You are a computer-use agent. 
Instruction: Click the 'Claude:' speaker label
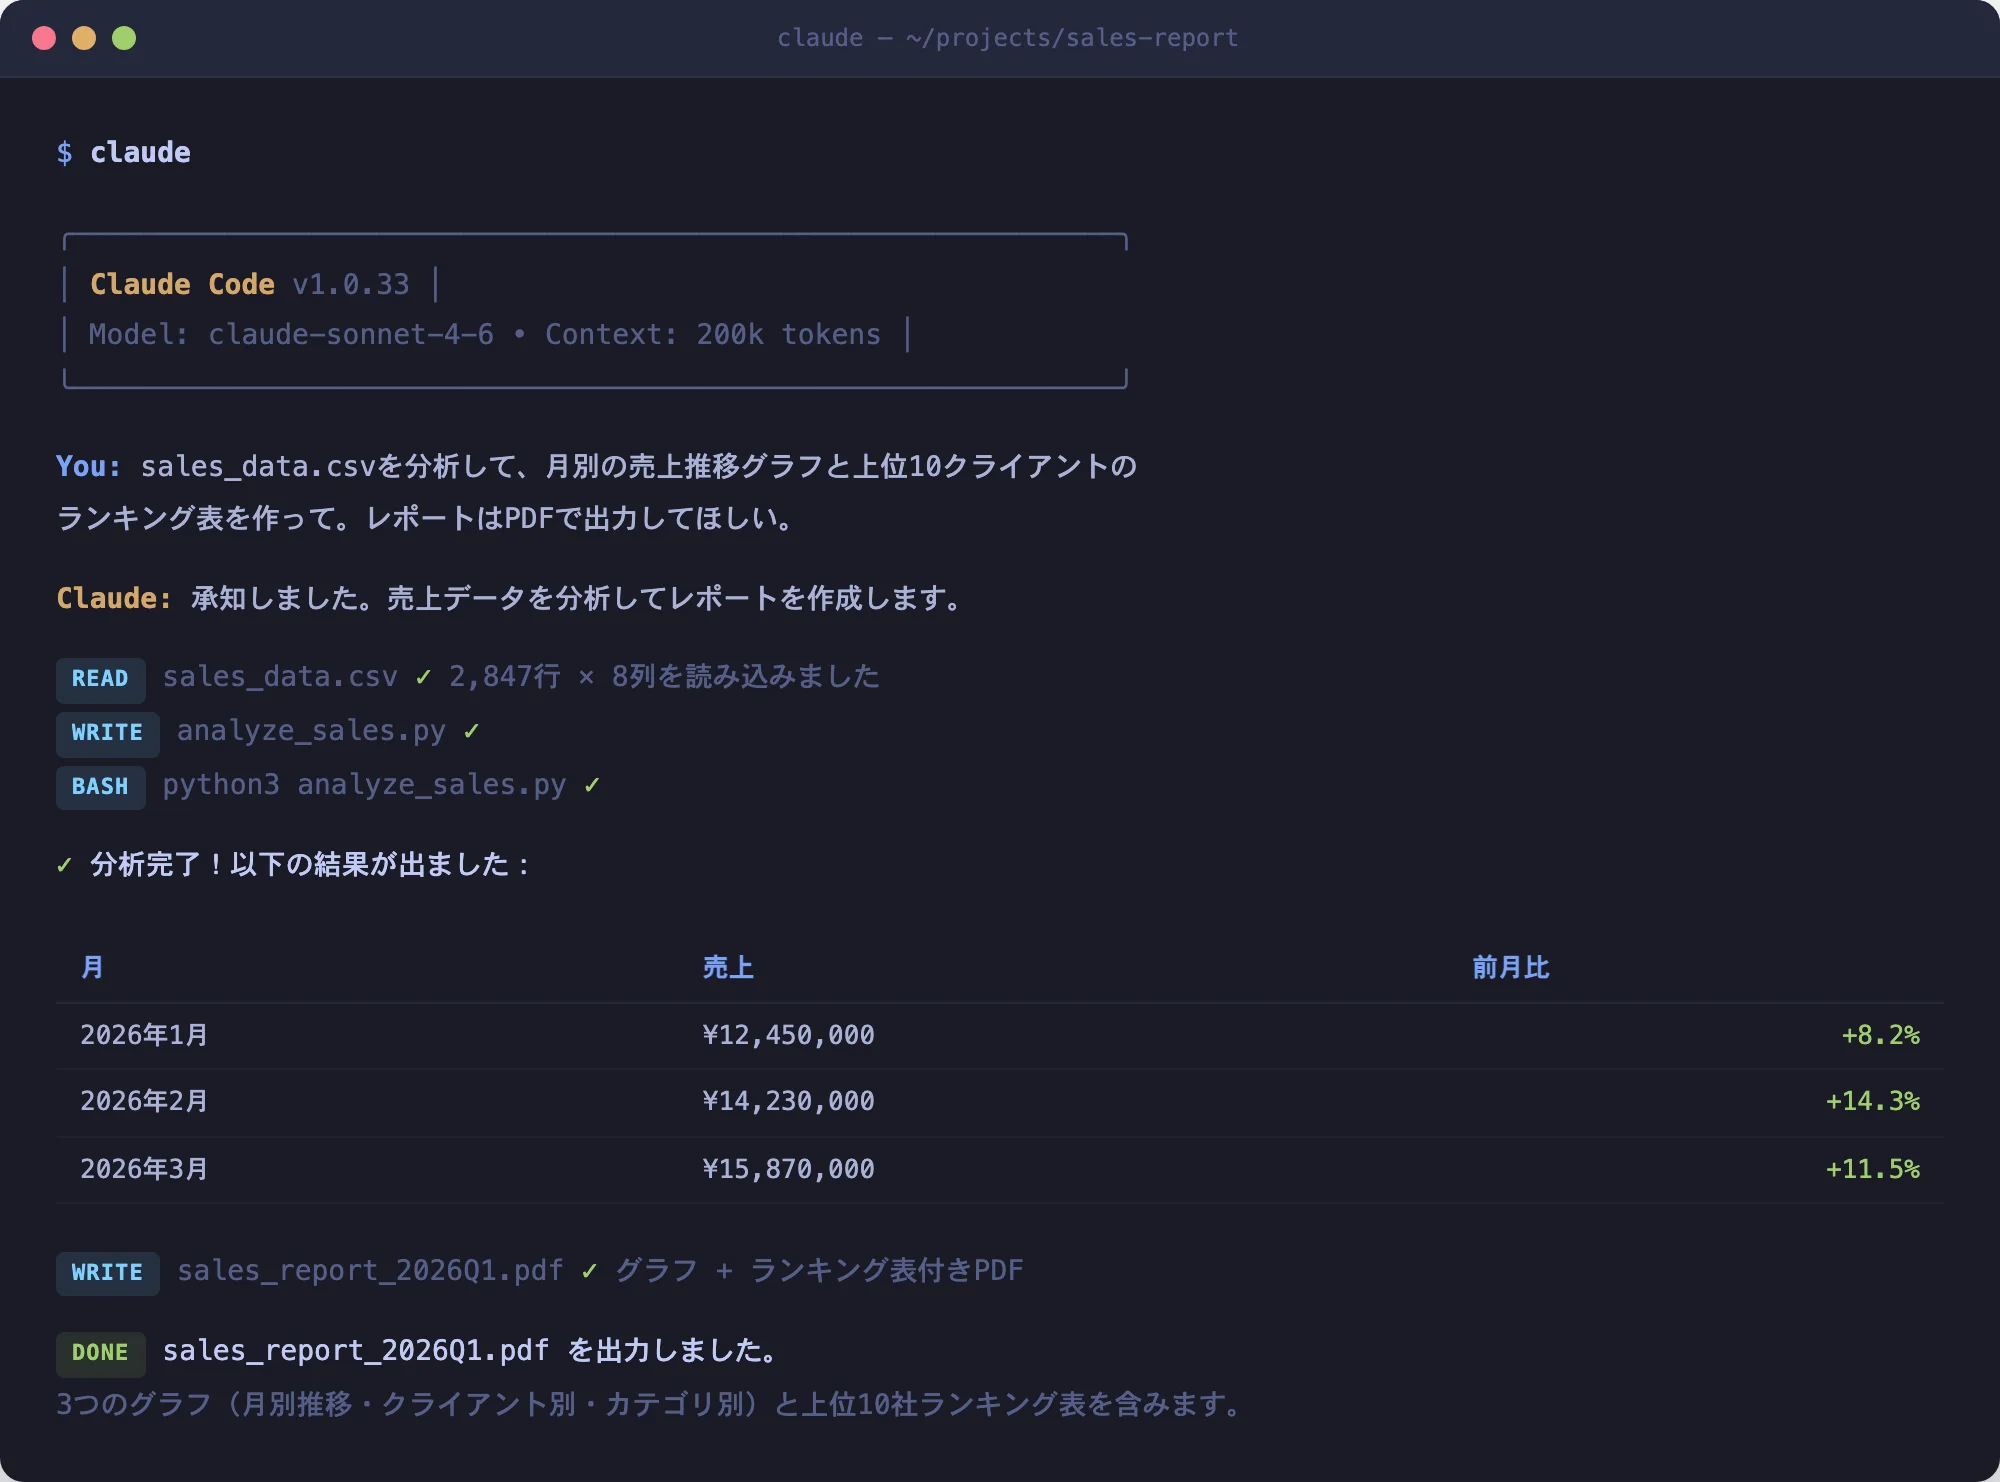tap(114, 598)
